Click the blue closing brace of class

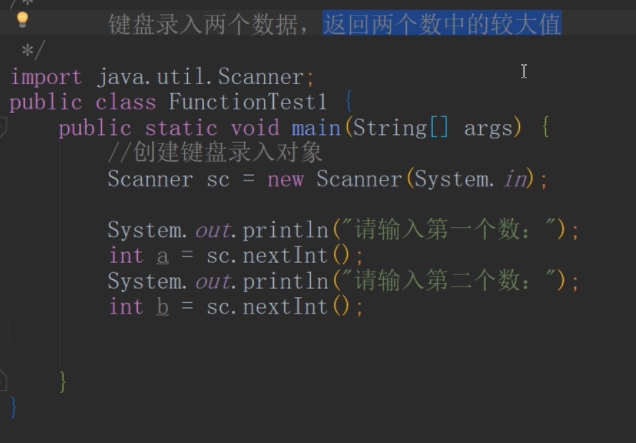click(x=13, y=406)
